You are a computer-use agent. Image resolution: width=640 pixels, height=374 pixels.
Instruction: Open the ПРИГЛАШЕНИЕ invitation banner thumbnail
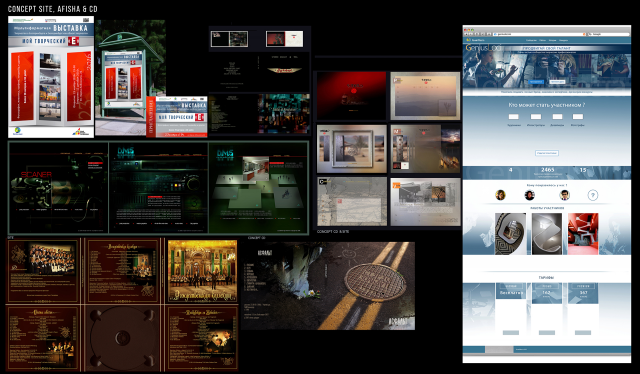coord(177,117)
